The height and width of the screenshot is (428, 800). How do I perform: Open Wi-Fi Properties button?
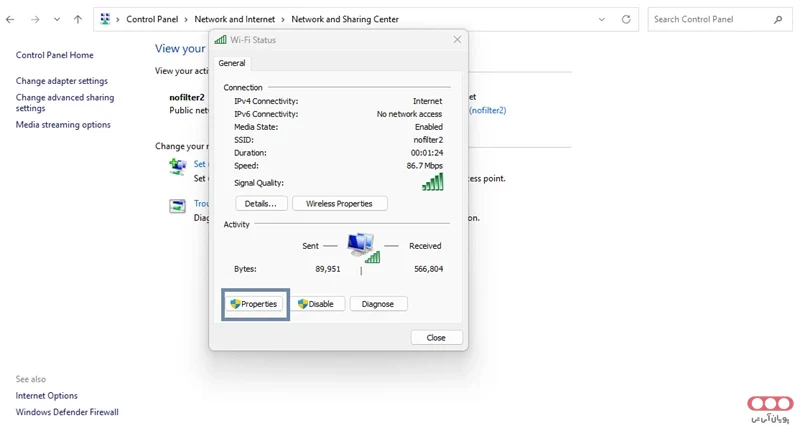[x=254, y=304]
